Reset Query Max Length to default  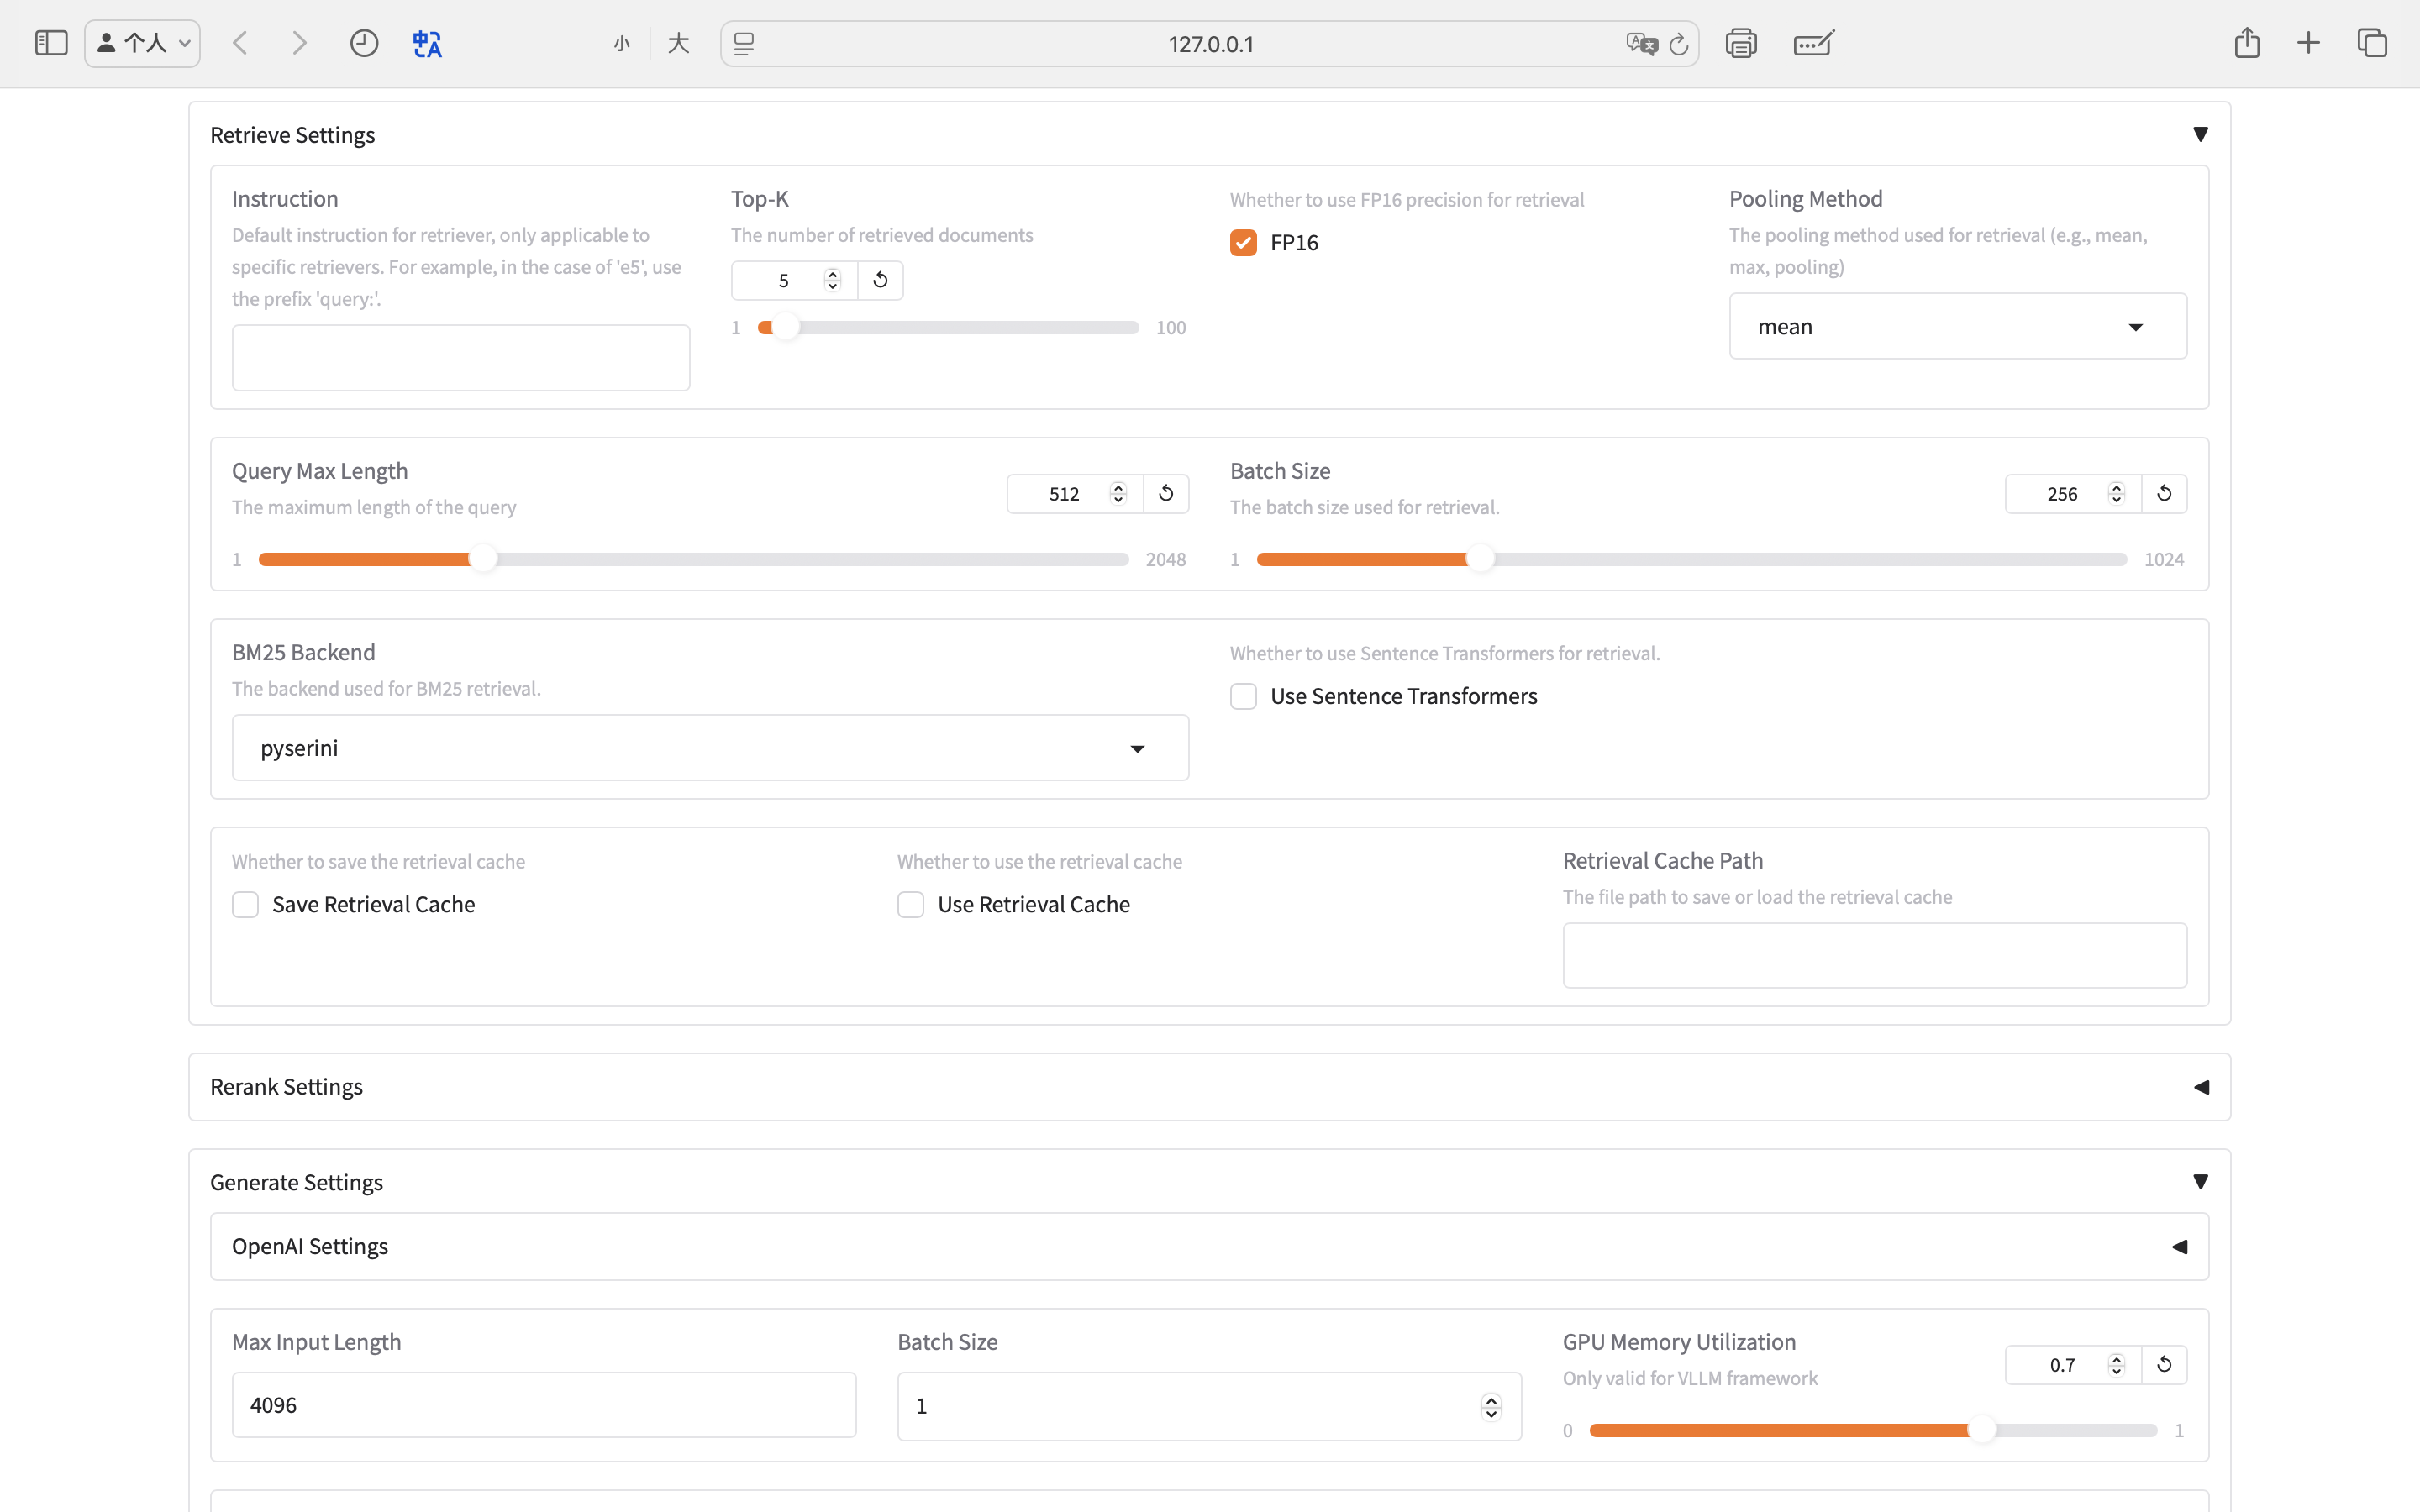[x=1166, y=493]
